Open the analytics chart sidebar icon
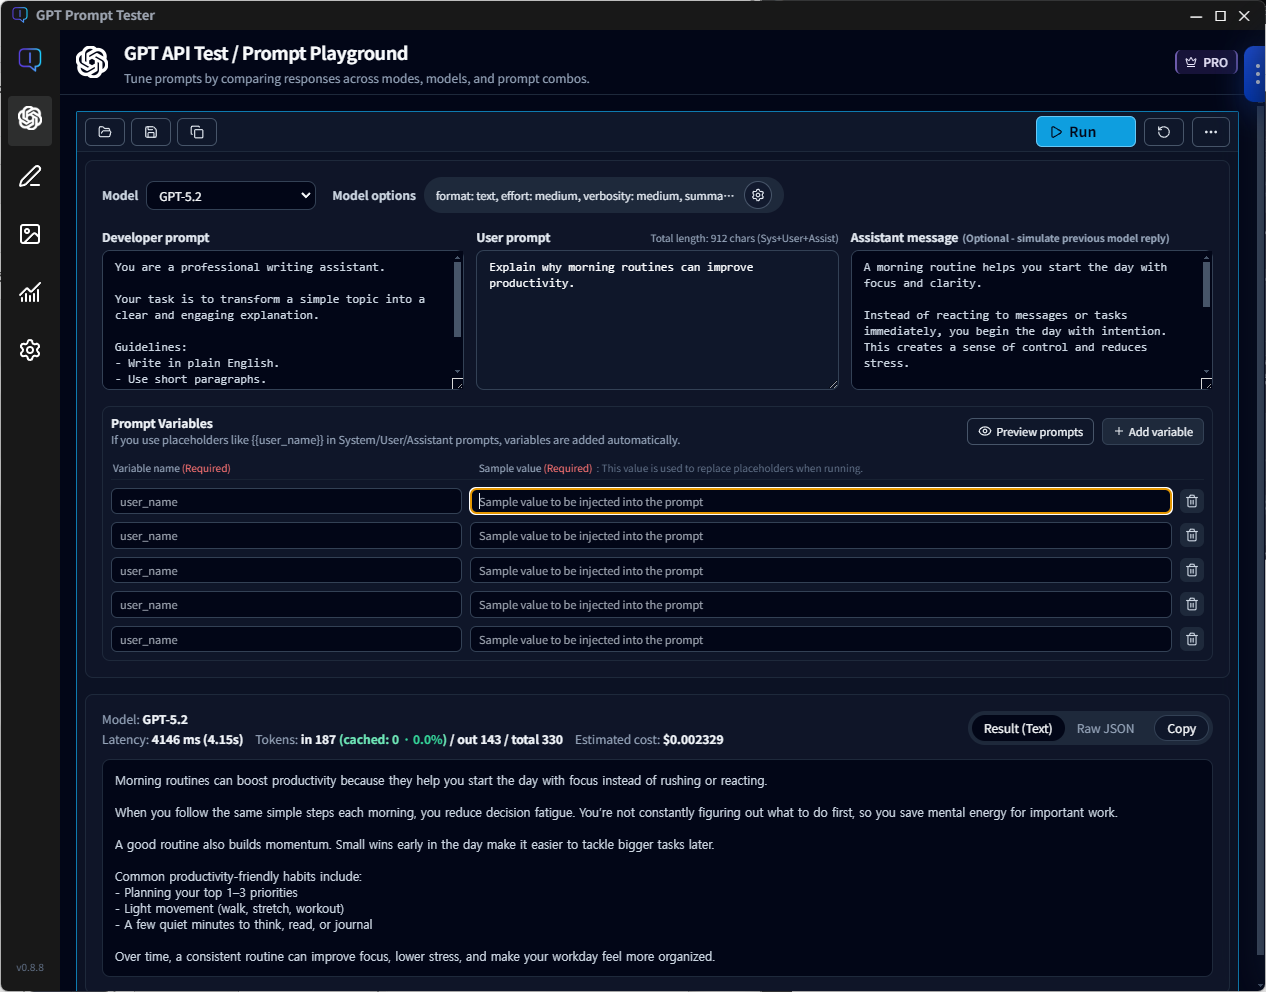Screen dimensions: 1266x992 pos(30,292)
